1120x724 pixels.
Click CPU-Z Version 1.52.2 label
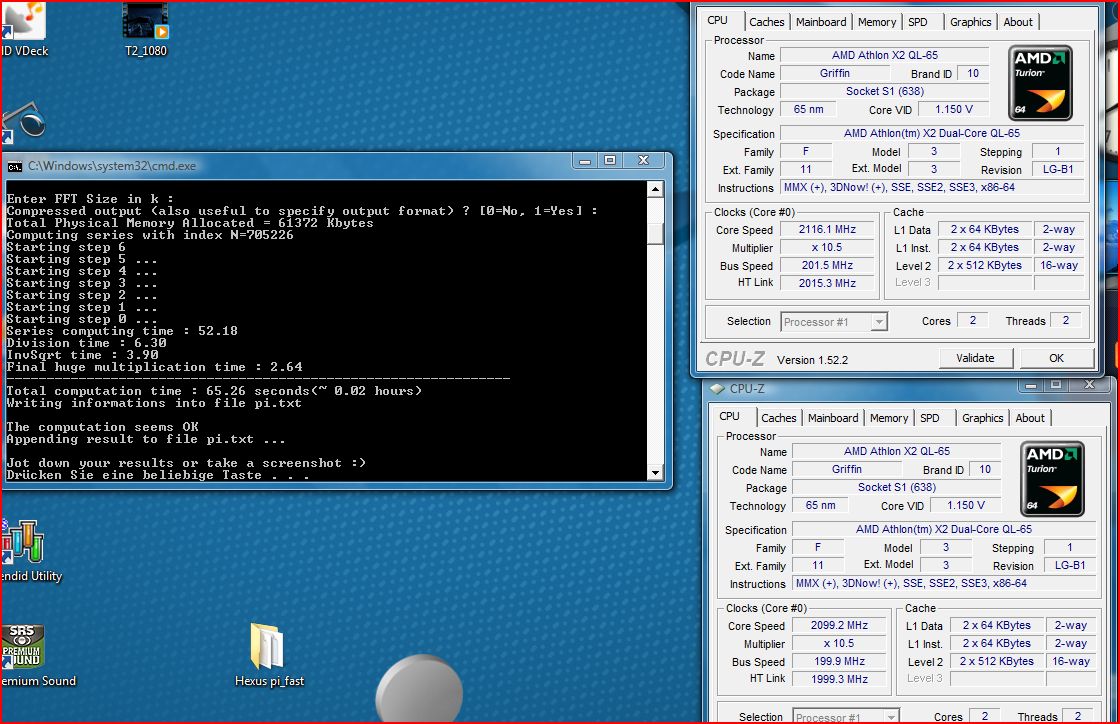[812, 360]
